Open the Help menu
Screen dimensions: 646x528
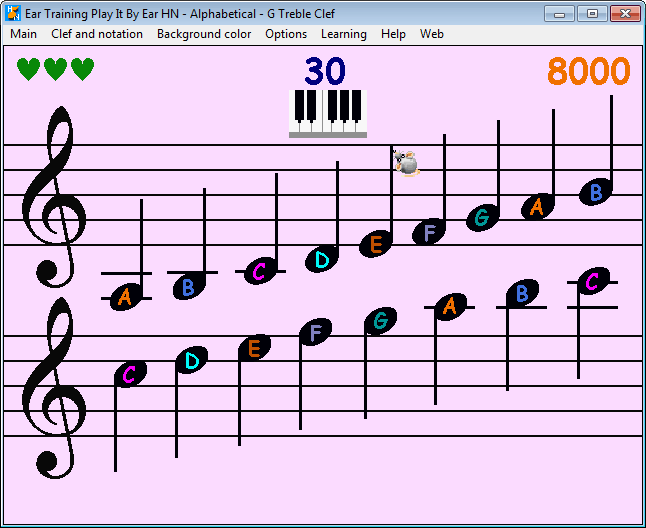coord(393,34)
